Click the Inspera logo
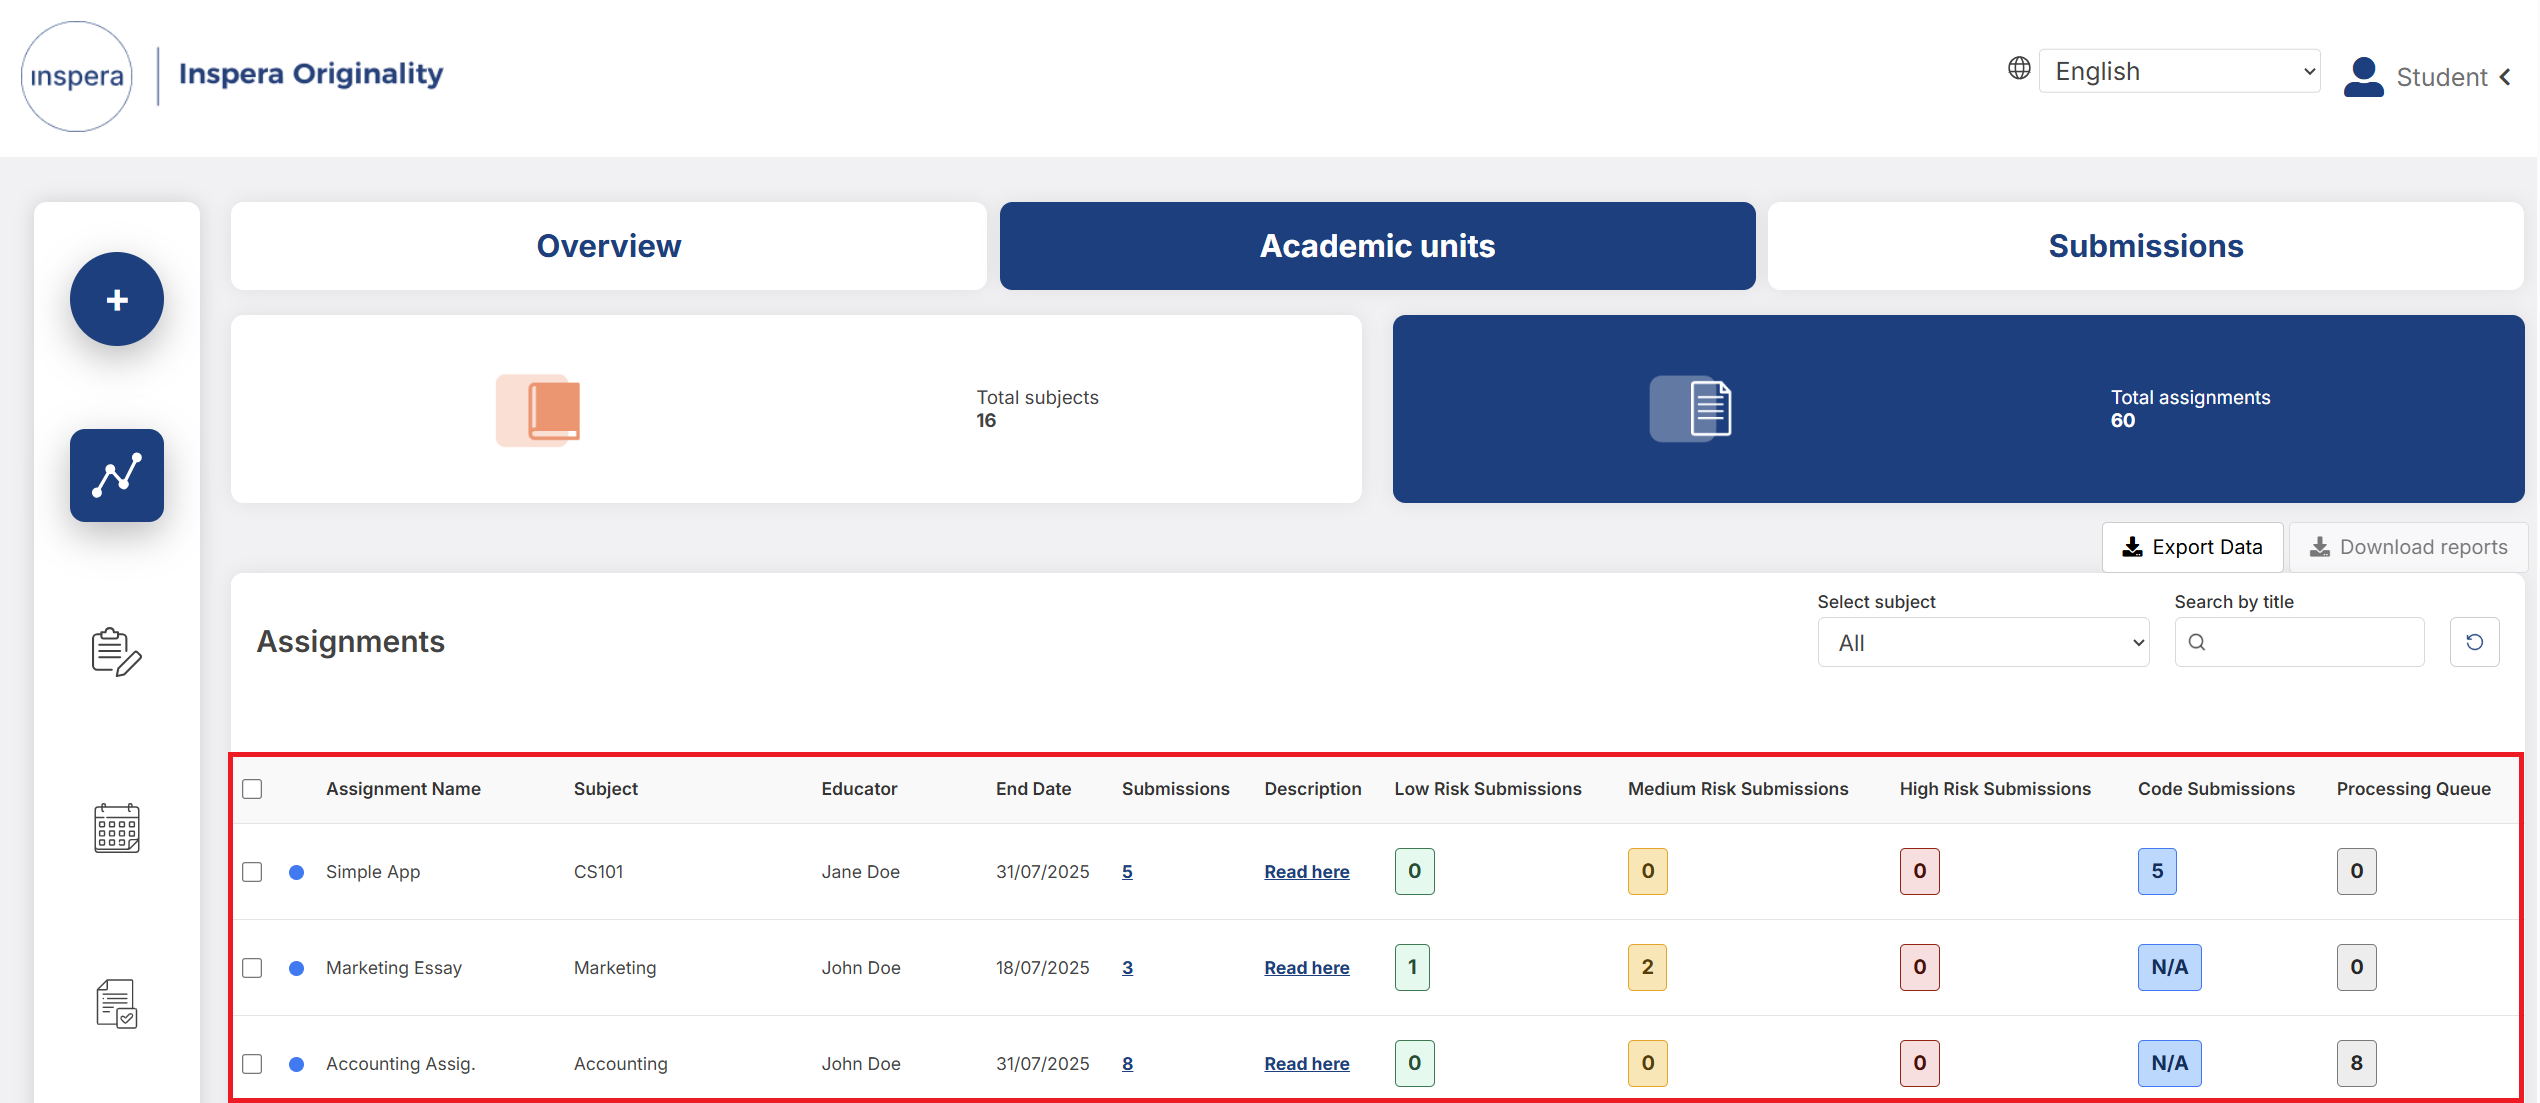The width and height of the screenshot is (2540, 1103). tap(77, 76)
